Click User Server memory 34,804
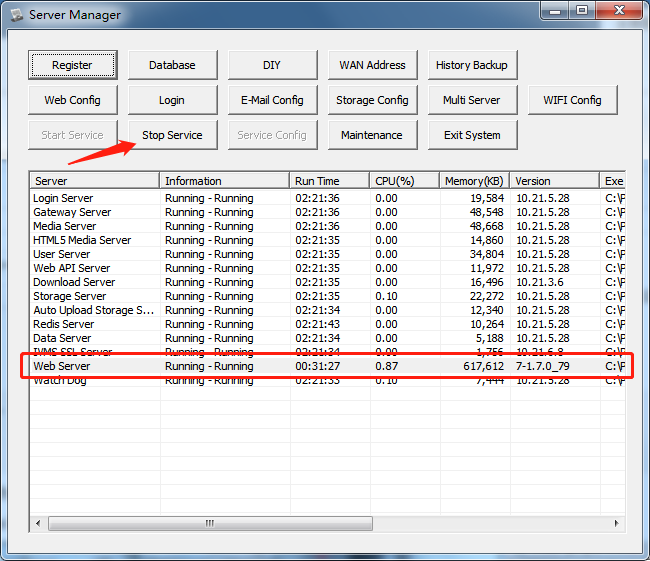The width and height of the screenshot is (650, 561). point(487,254)
